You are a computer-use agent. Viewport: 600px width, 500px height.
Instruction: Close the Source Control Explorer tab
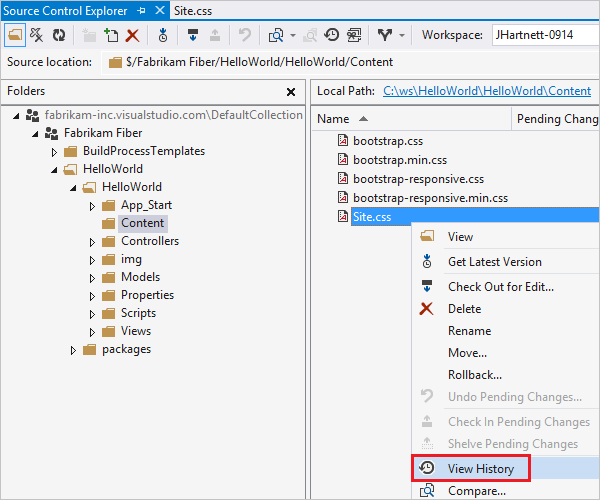[x=160, y=11]
